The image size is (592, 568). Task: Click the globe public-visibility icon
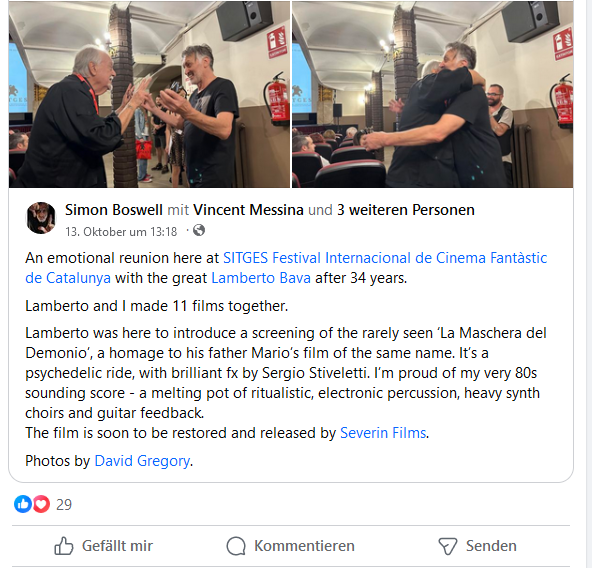click(x=199, y=230)
